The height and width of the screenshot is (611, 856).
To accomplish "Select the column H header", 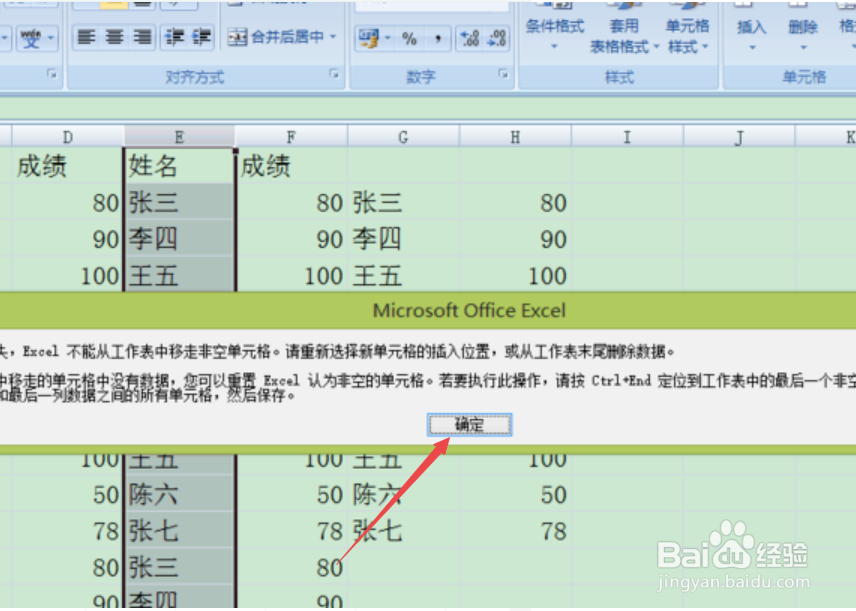I will (x=515, y=137).
